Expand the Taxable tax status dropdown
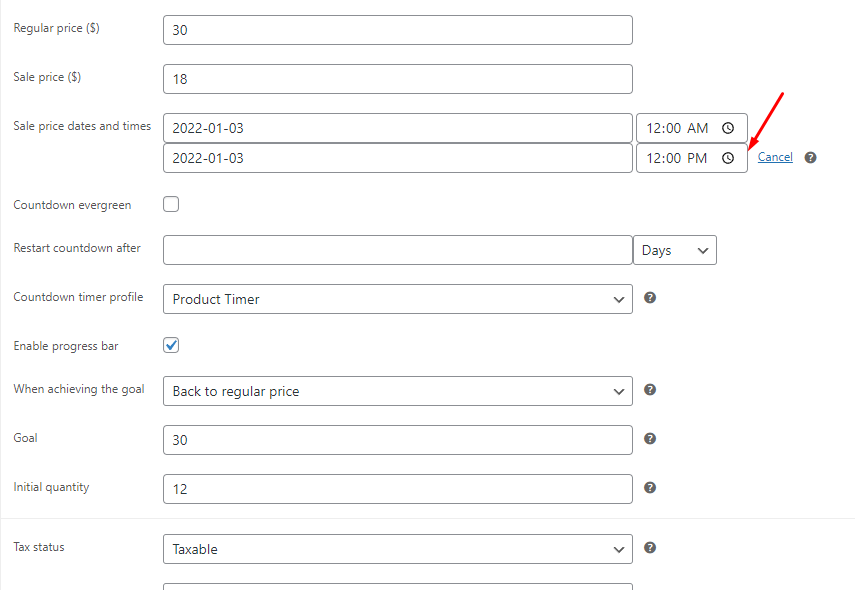 (x=398, y=549)
